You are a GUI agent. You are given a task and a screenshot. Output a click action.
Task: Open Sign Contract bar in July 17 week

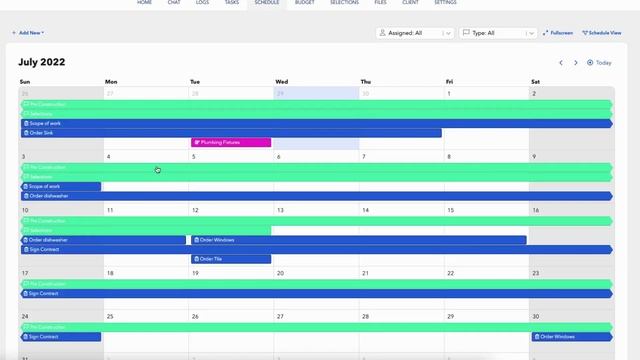[x=317, y=293]
